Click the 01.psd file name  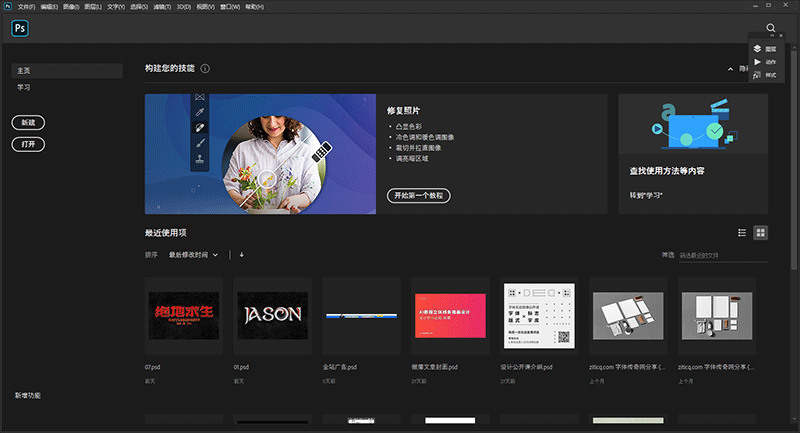click(x=241, y=367)
